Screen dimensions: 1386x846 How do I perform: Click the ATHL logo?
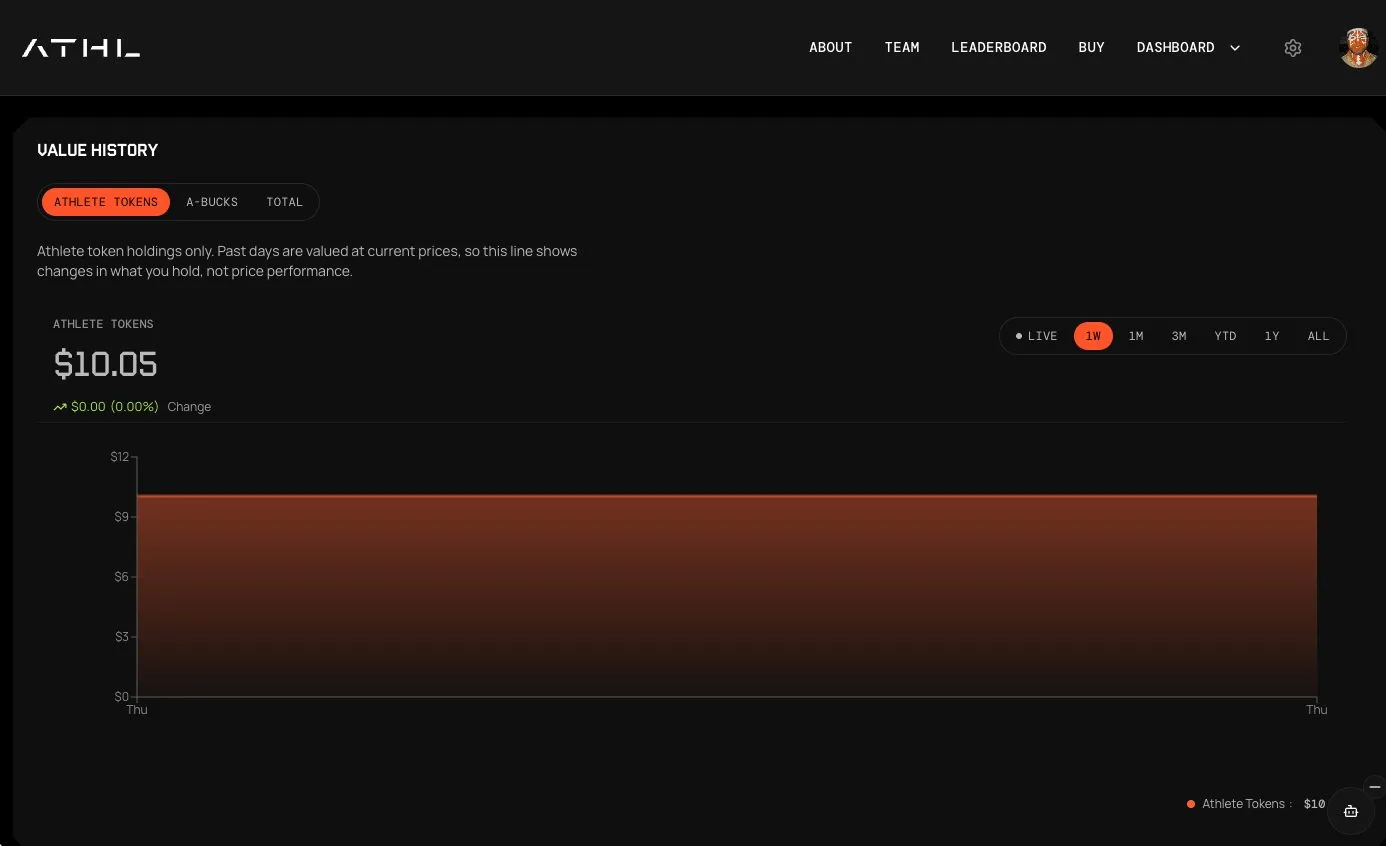coord(81,48)
